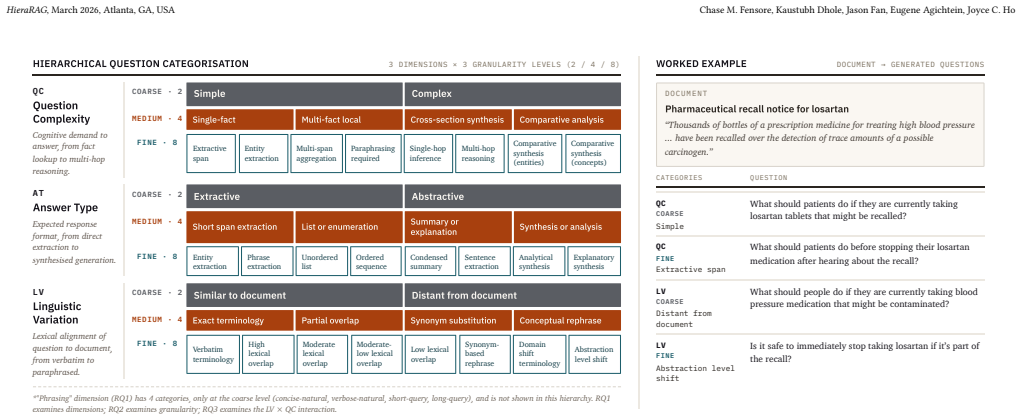1022x420 pixels.
Task: Click the Multi-hop reasoning fine box
Action: coord(480,153)
